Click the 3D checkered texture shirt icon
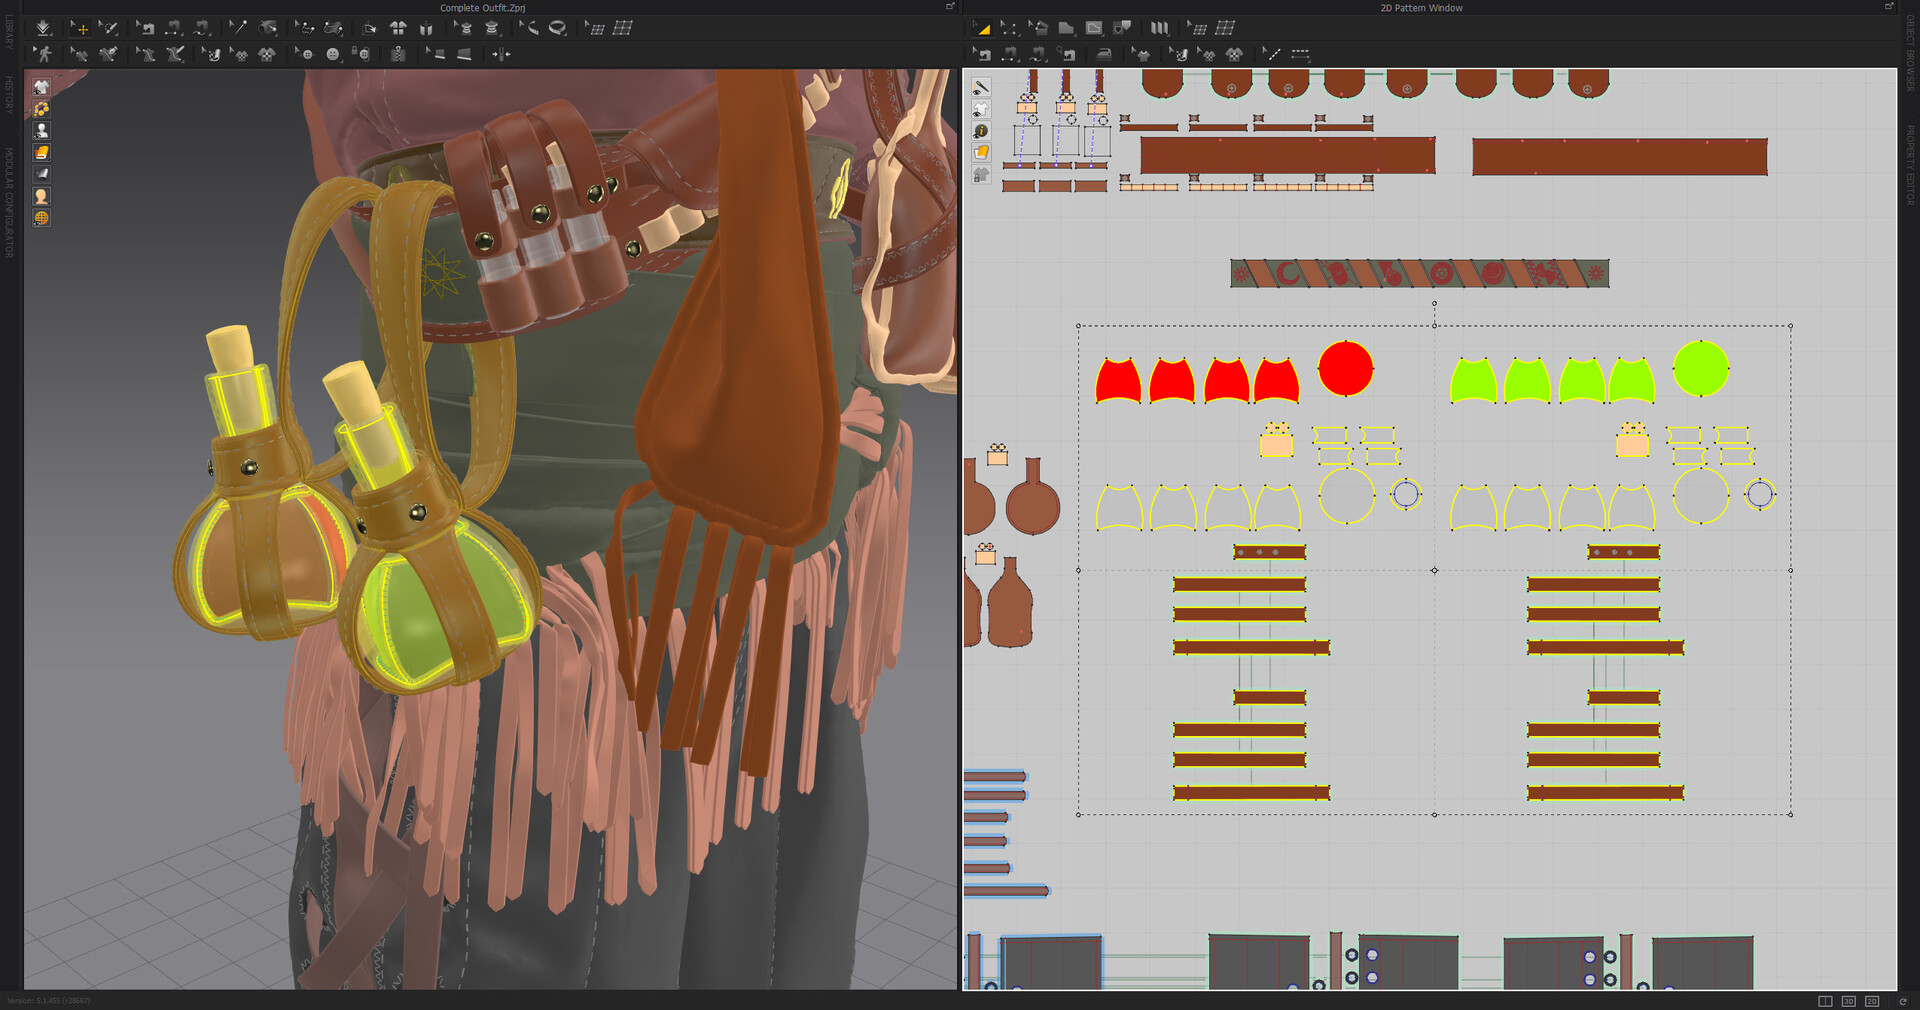The width and height of the screenshot is (1920, 1010). tap(267, 54)
